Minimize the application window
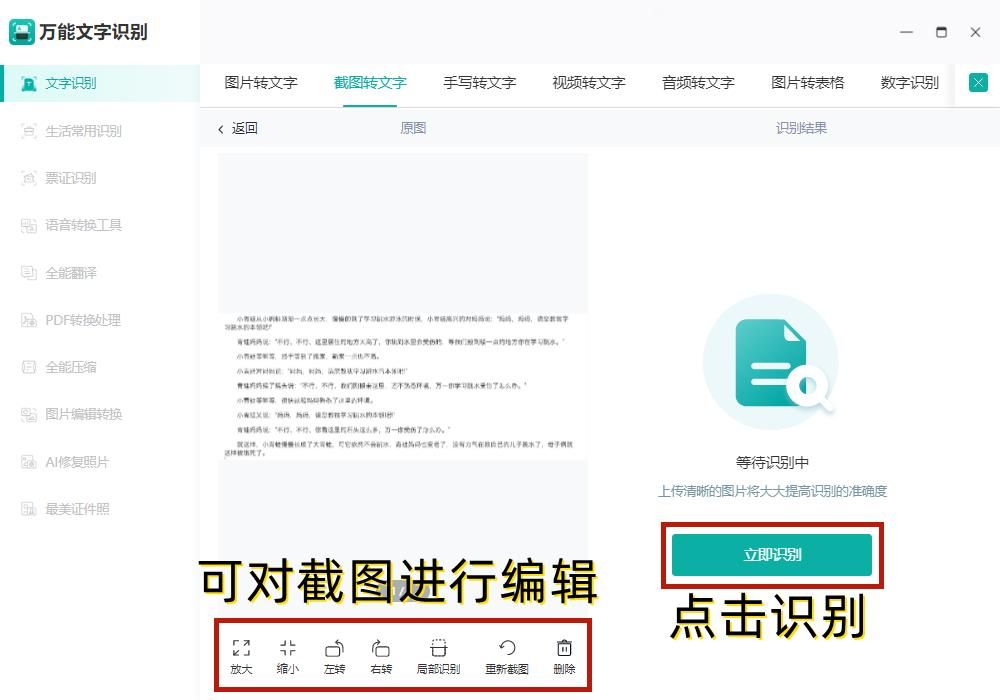The width and height of the screenshot is (1000, 700). 906,32
